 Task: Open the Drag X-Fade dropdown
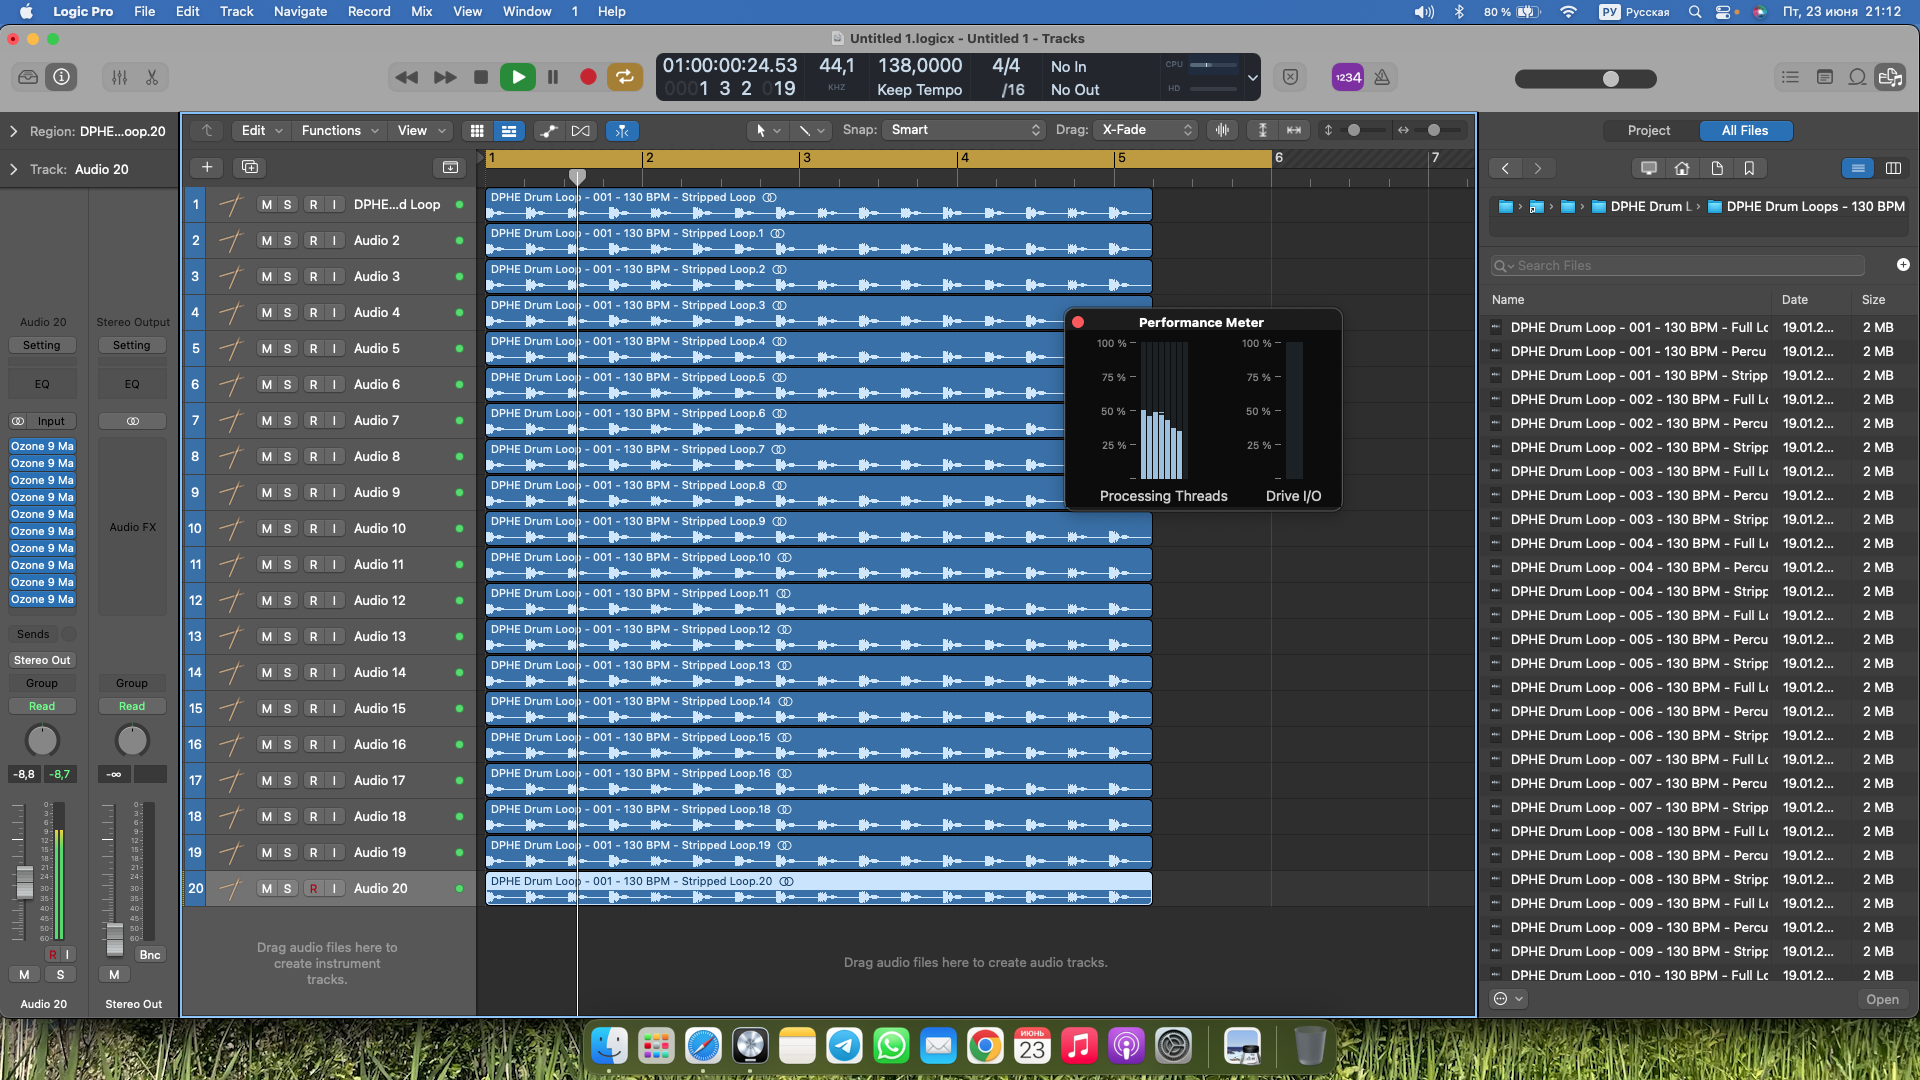pos(1147,130)
